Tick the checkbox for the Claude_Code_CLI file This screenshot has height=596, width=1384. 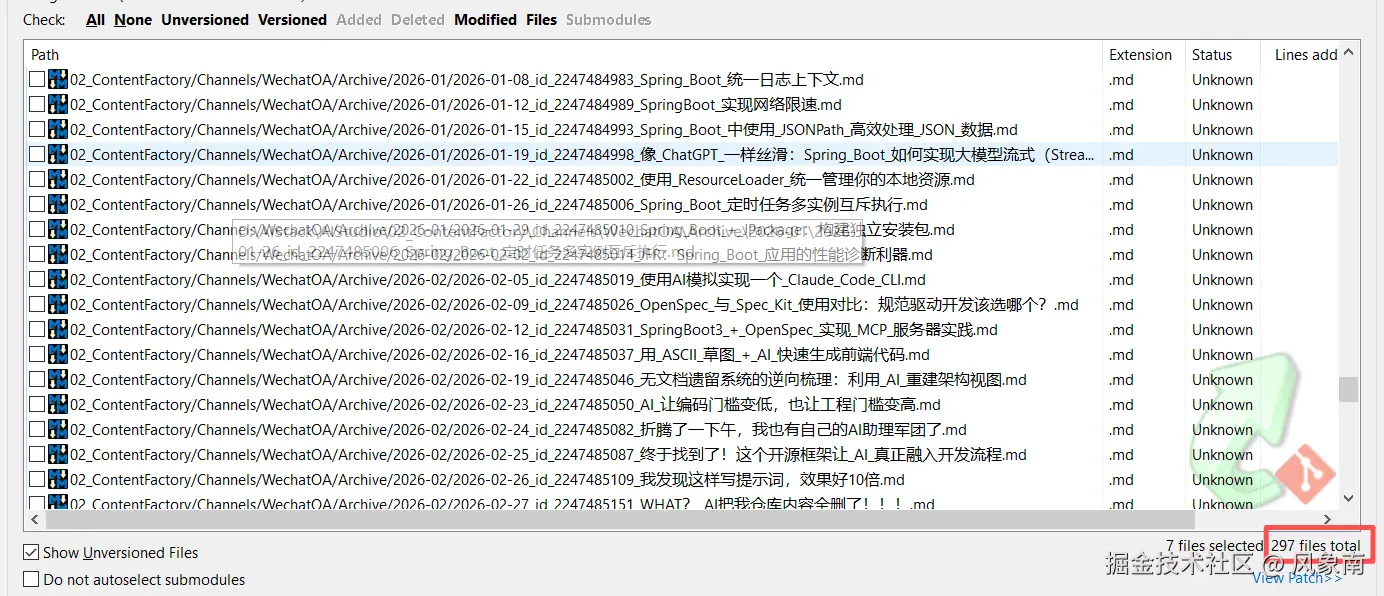click(x=37, y=280)
